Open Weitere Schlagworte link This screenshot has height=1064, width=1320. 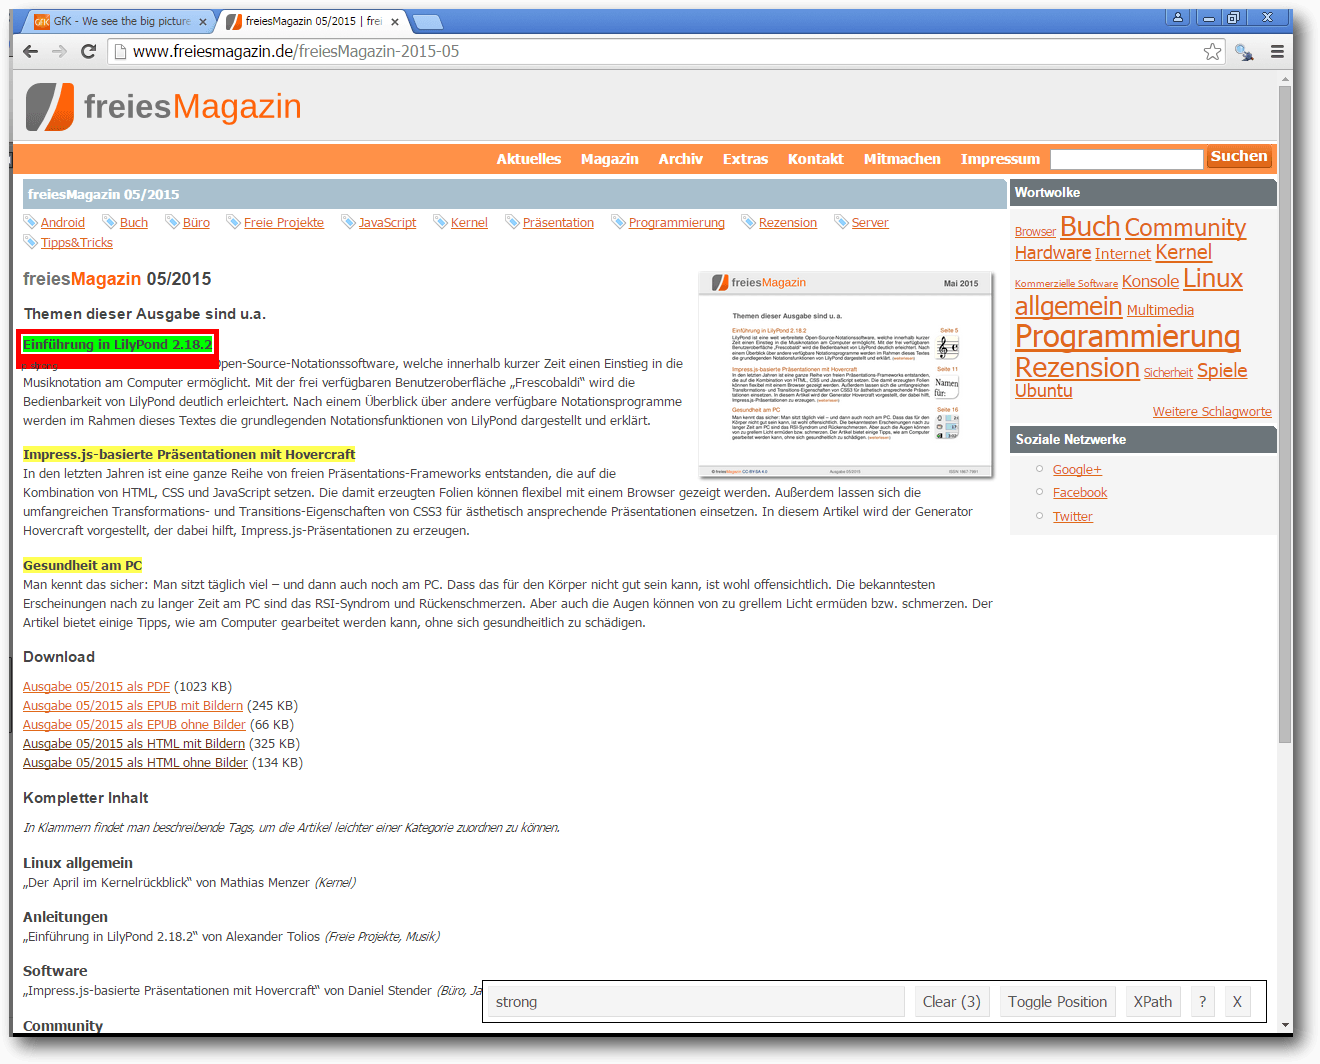pyautogui.click(x=1212, y=412)
